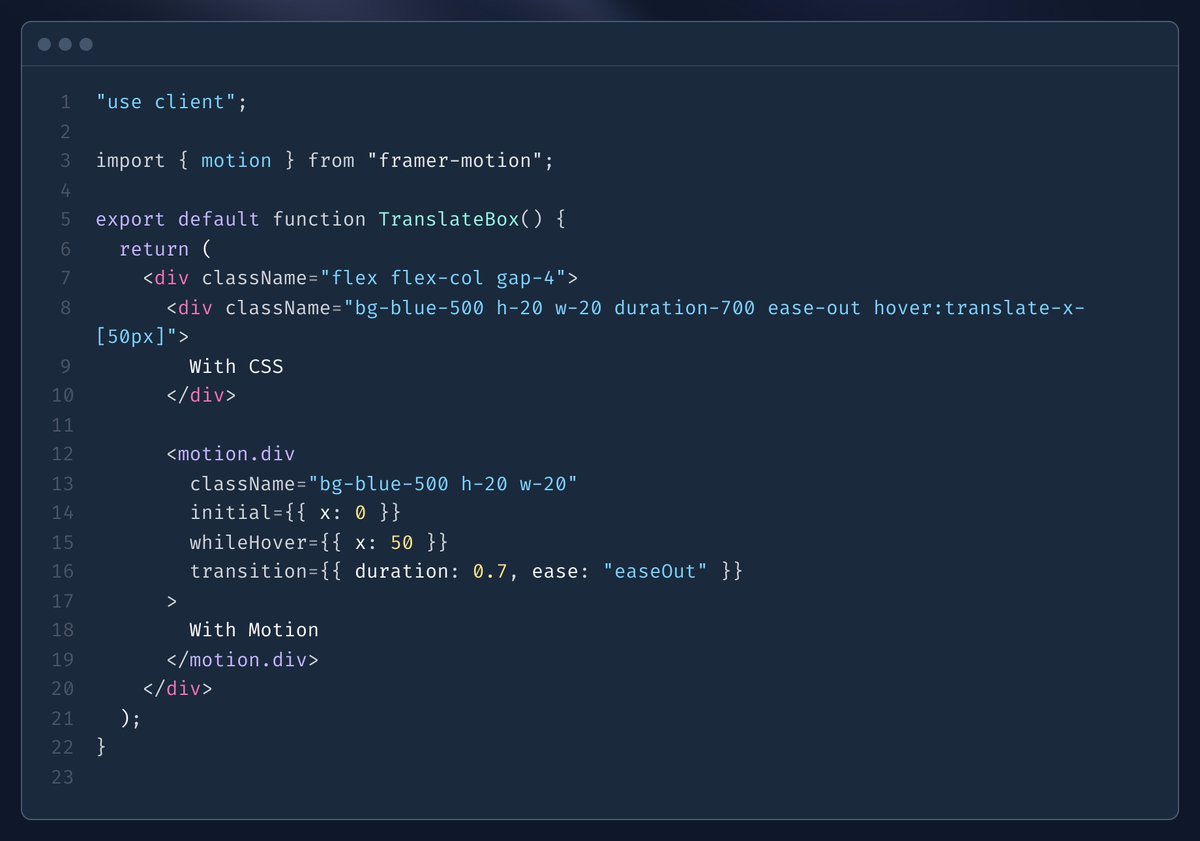Click line number 12 in the gutter
This screenshot has height=841, width=1200.
tap(62, 454)
